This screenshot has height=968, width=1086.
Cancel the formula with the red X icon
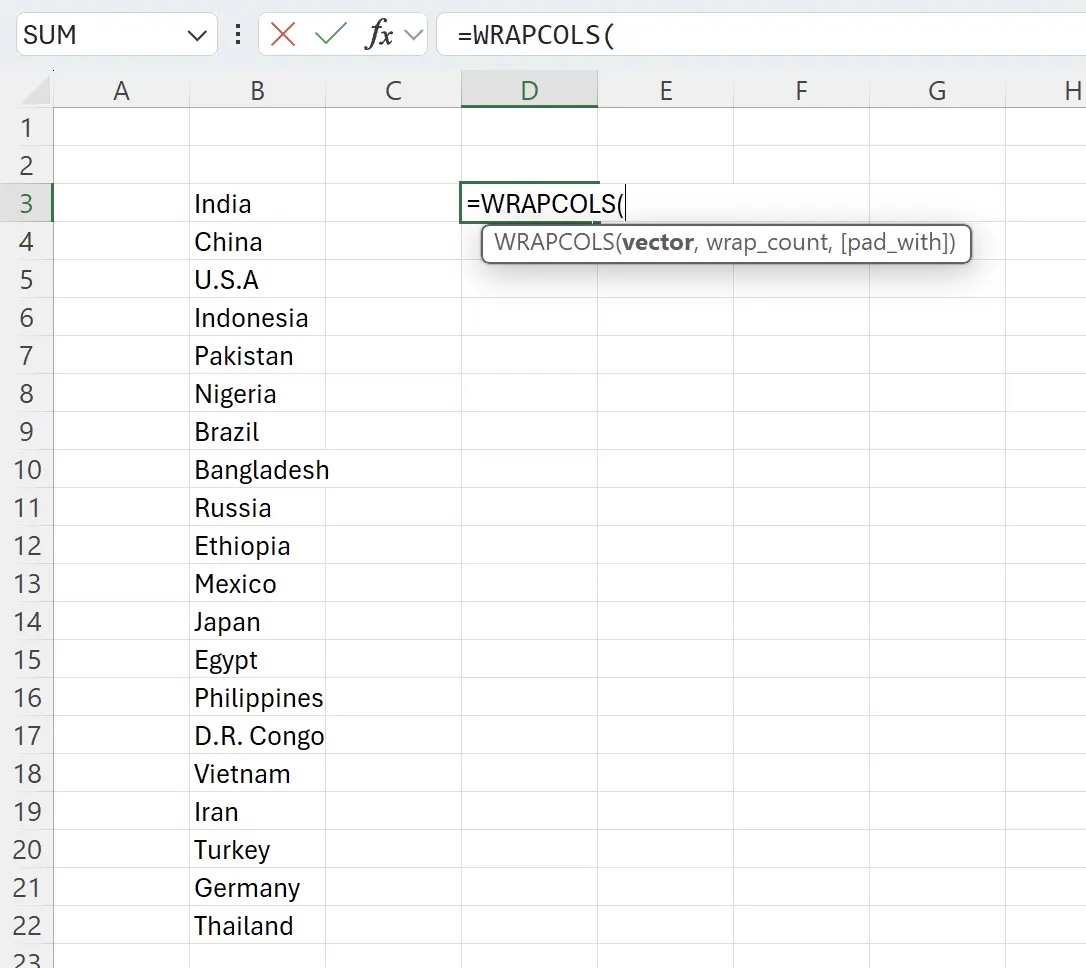pyautogui.click(x=281, y=33)
